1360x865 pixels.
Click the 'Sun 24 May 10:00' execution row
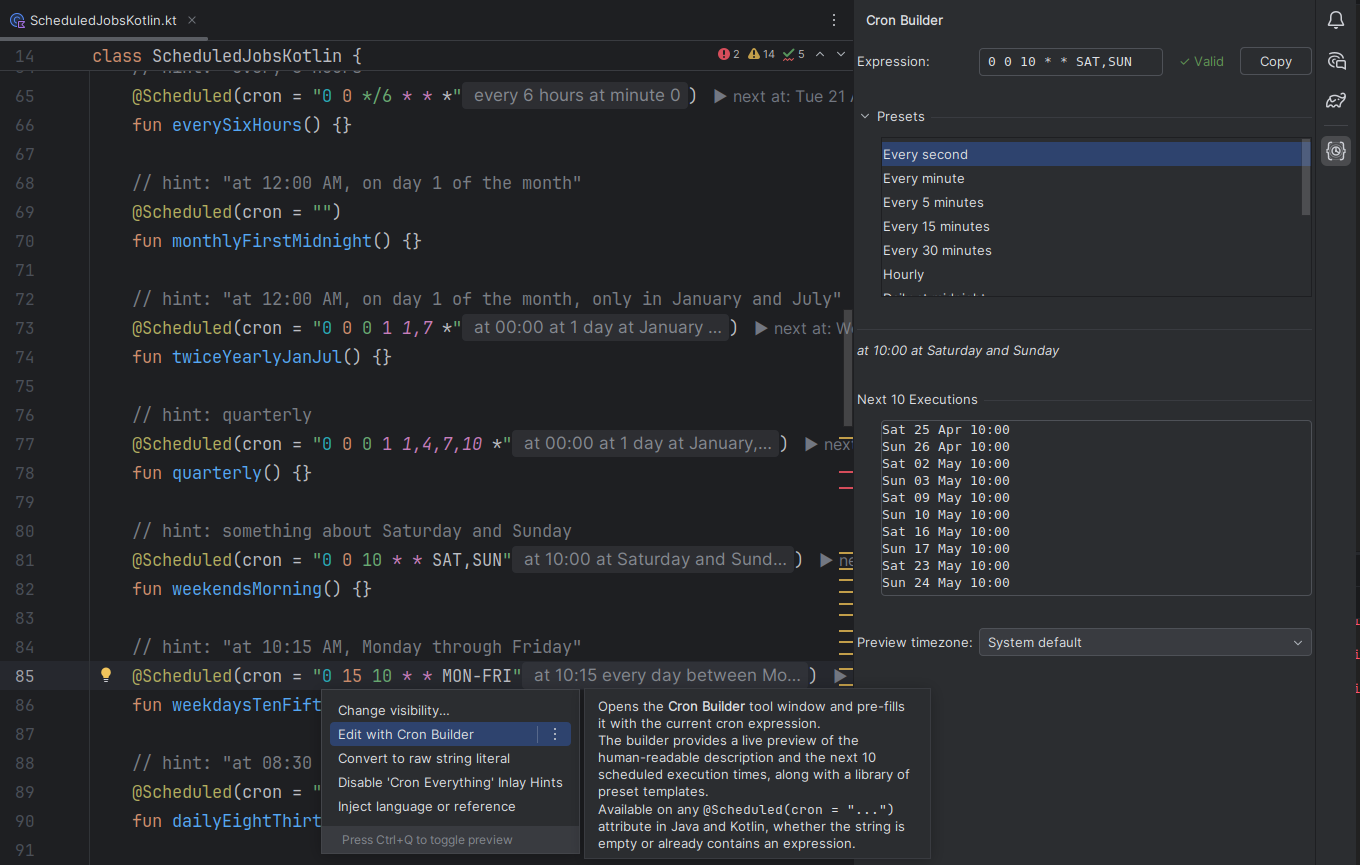click(946, 583)
